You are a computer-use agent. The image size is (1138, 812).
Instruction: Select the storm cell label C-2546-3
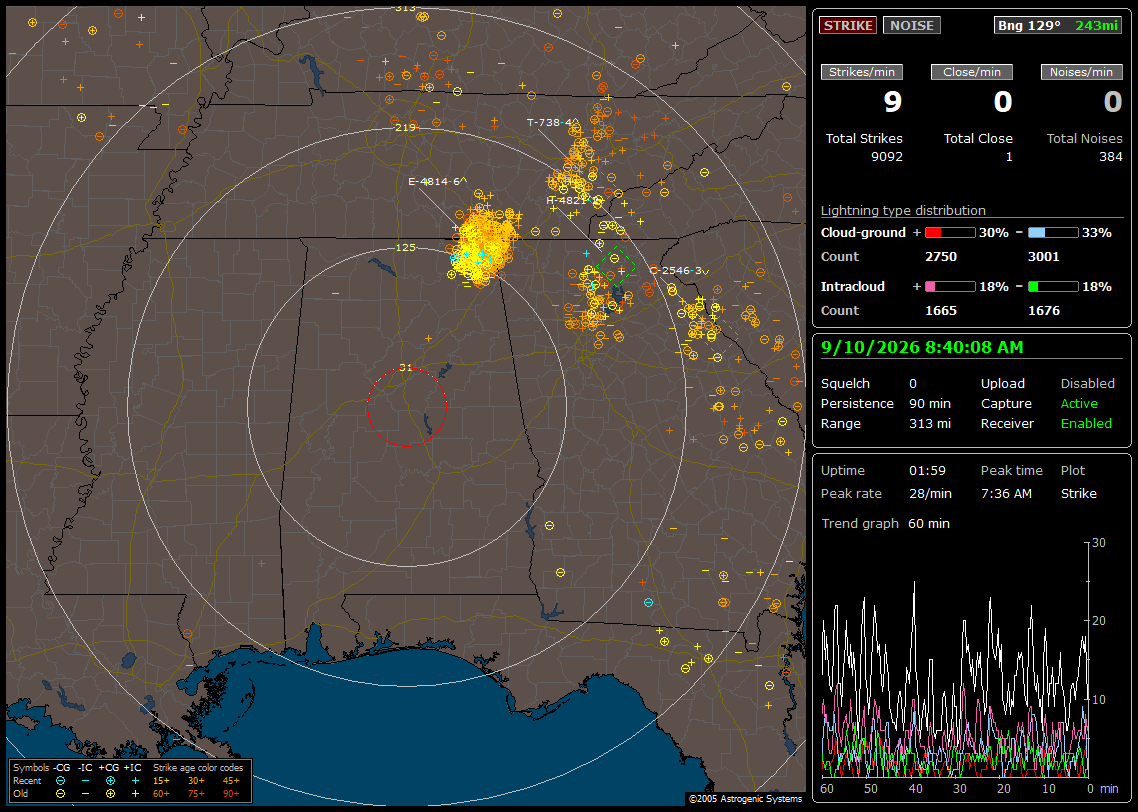pos(676,271)
